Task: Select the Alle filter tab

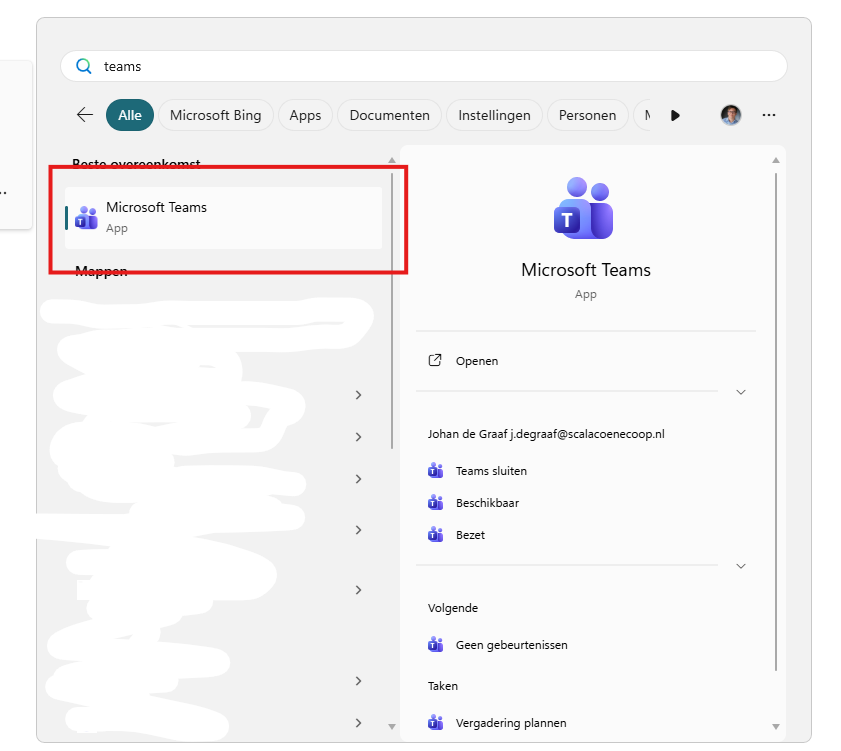Action: 130,115
